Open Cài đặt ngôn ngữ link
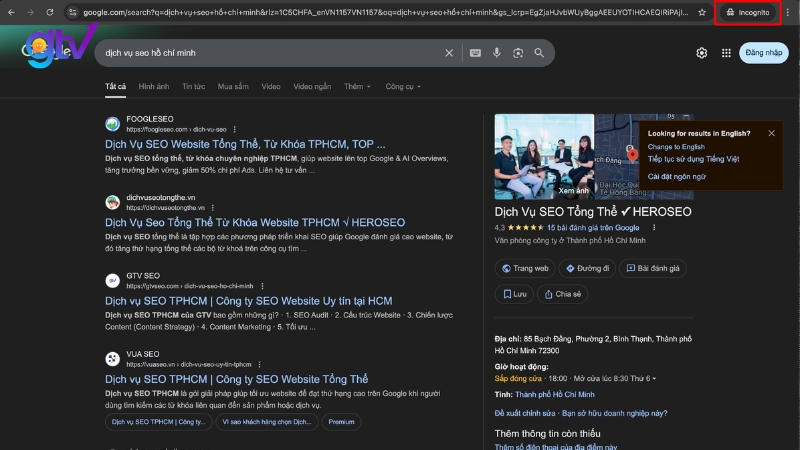This screenshot has height=450, width=800. 677,177
